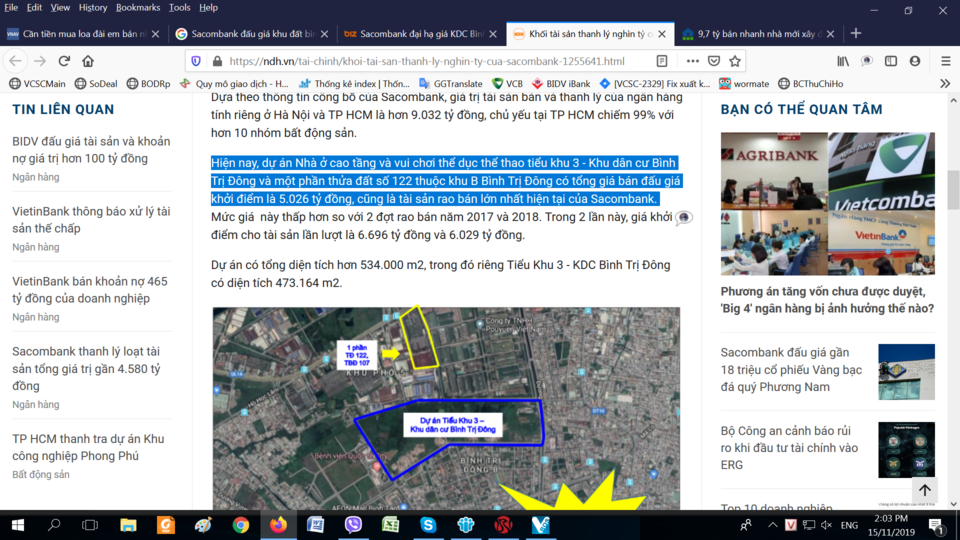The width and height of the screenshot is (960, 540).
Task: Click the page vertical scrollbar thumb
Action: click(953, 190)
